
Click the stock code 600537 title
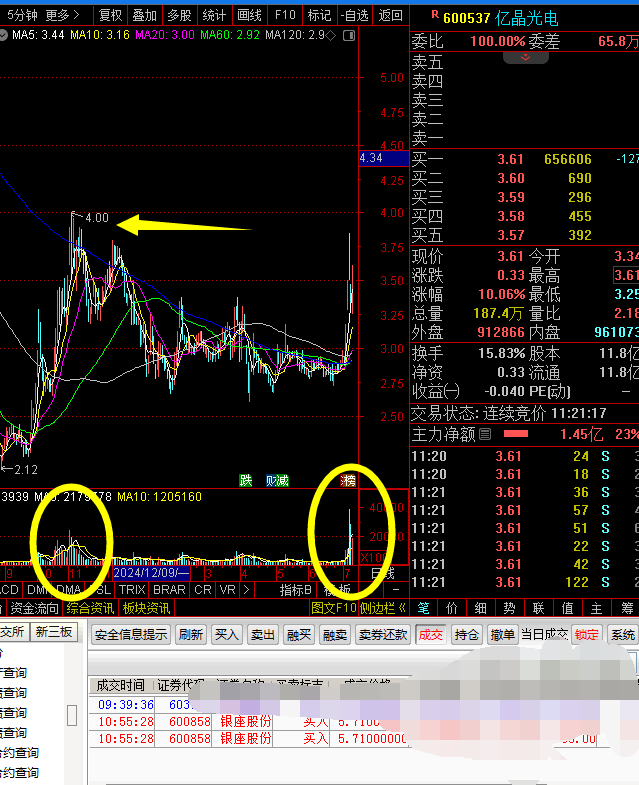pos(467,19)
